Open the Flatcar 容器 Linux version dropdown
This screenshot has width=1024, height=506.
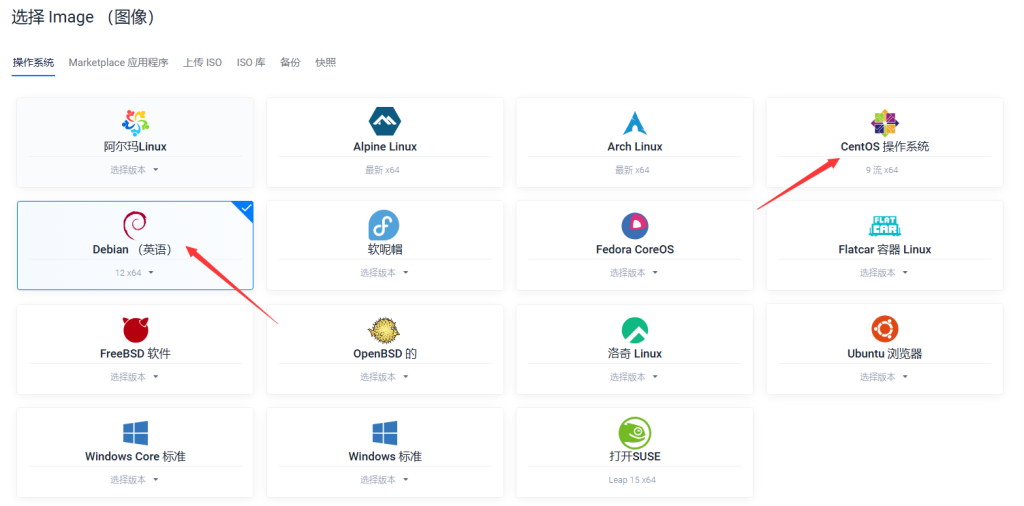click(884, 273)
